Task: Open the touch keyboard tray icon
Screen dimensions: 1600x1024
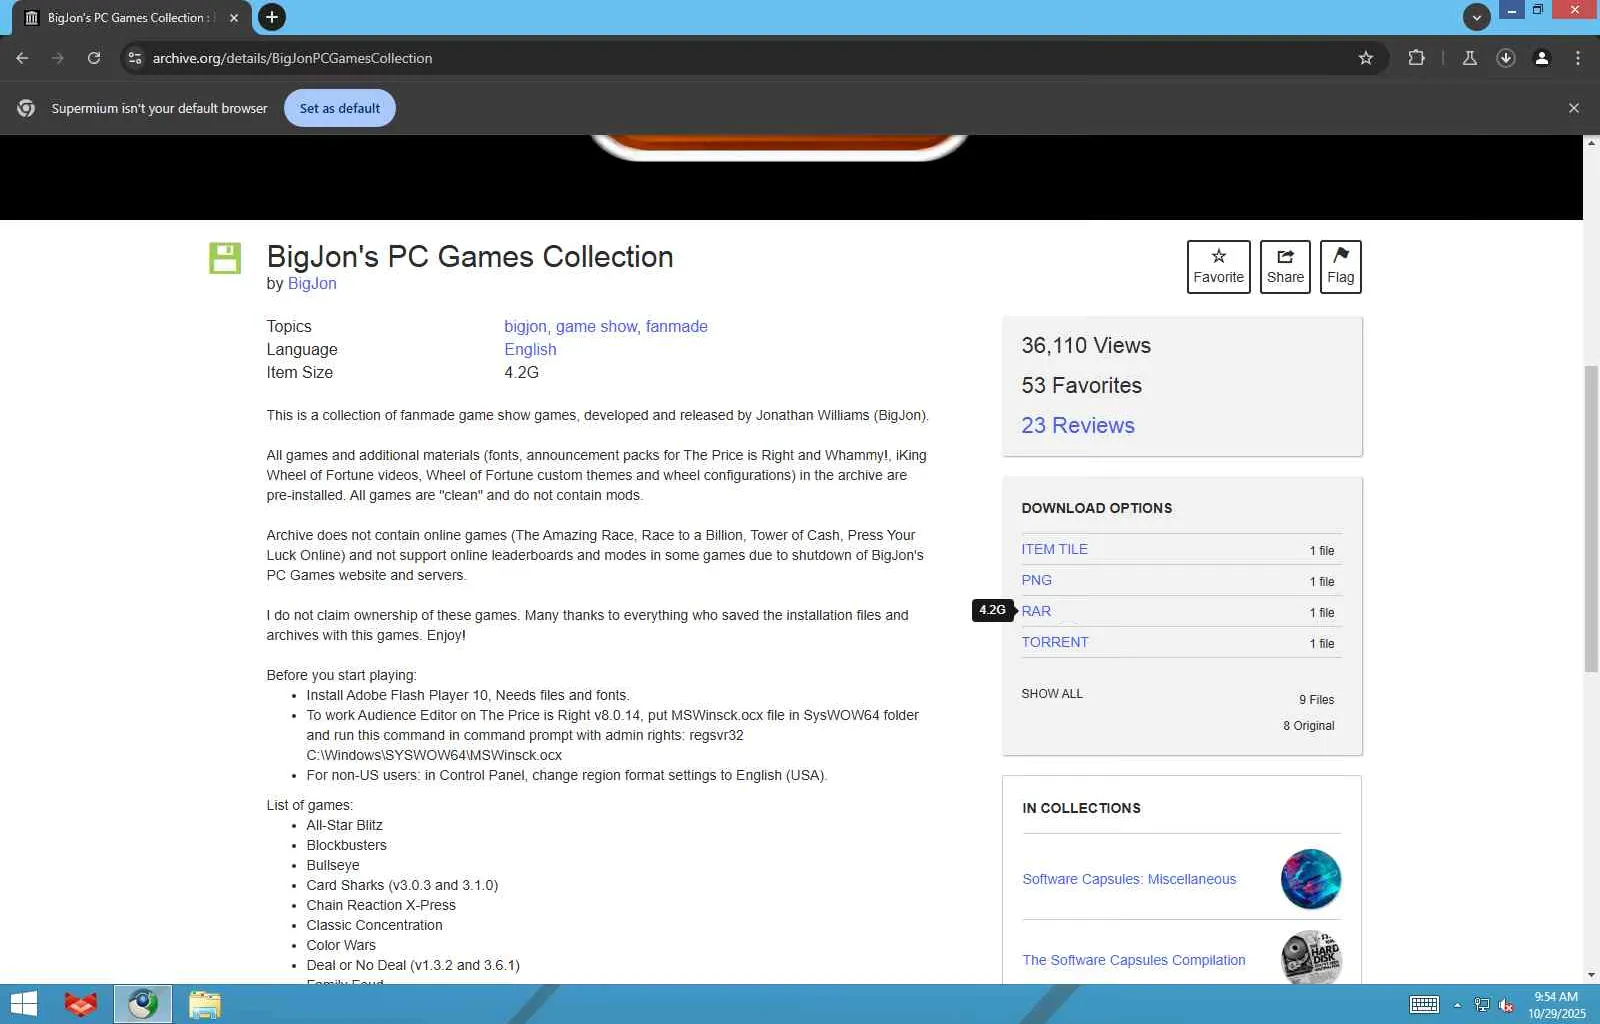Action: click(1424, 1005)
